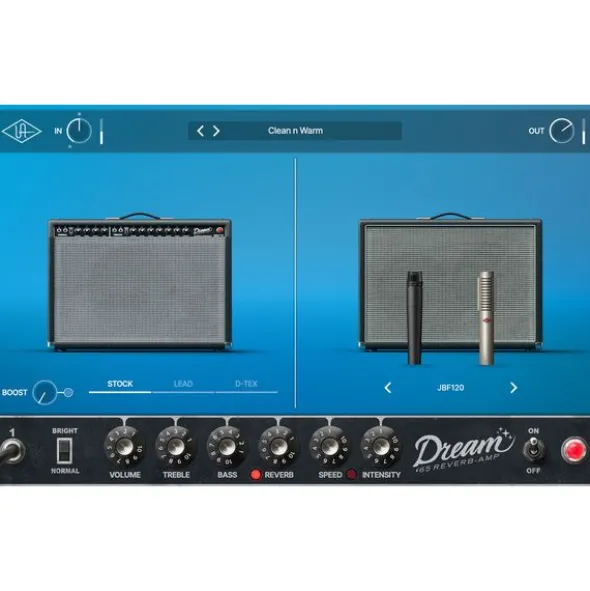The image size is (590, 591).
Task: Go to the previous preset arrow
Action: [x=201, y=131]
